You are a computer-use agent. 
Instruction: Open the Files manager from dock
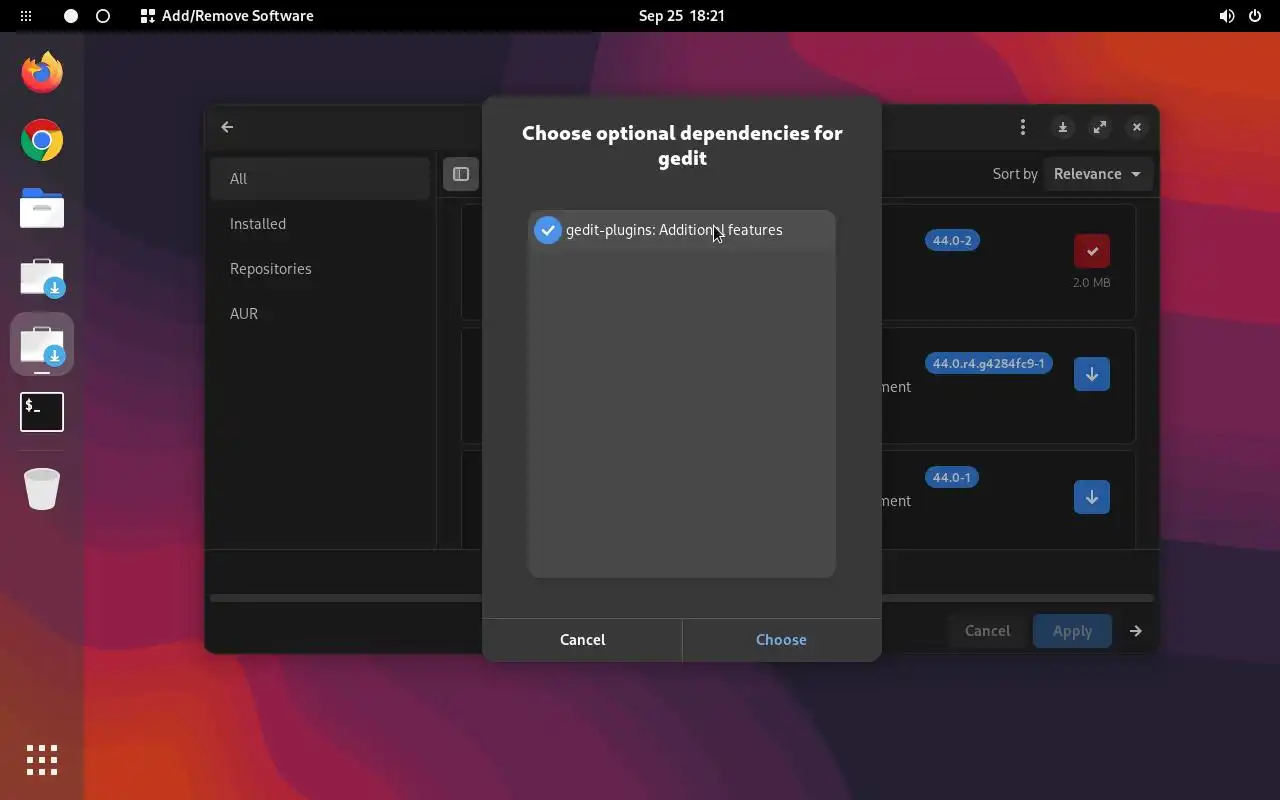click(x=42, y=209)
